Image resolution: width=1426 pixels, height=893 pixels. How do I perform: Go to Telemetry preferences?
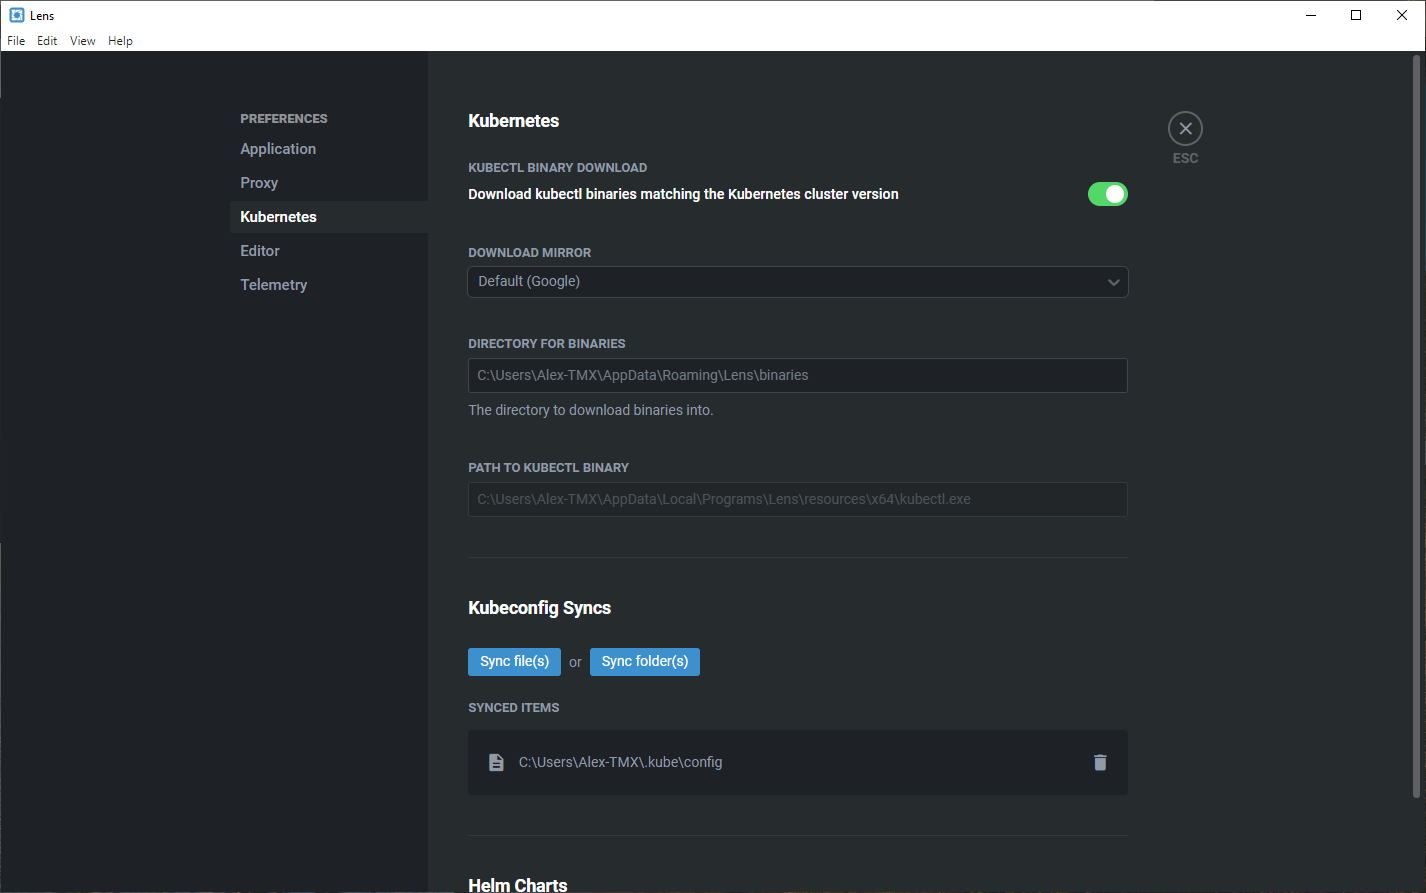click(x=274, y=285)
